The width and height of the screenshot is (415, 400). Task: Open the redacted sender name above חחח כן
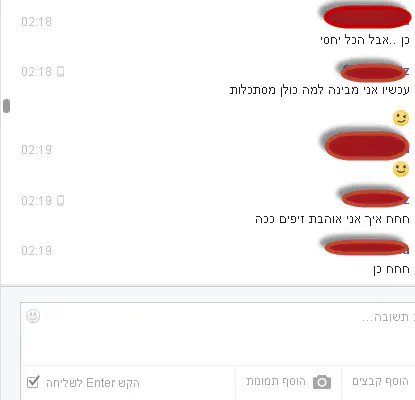coord(367,247)
